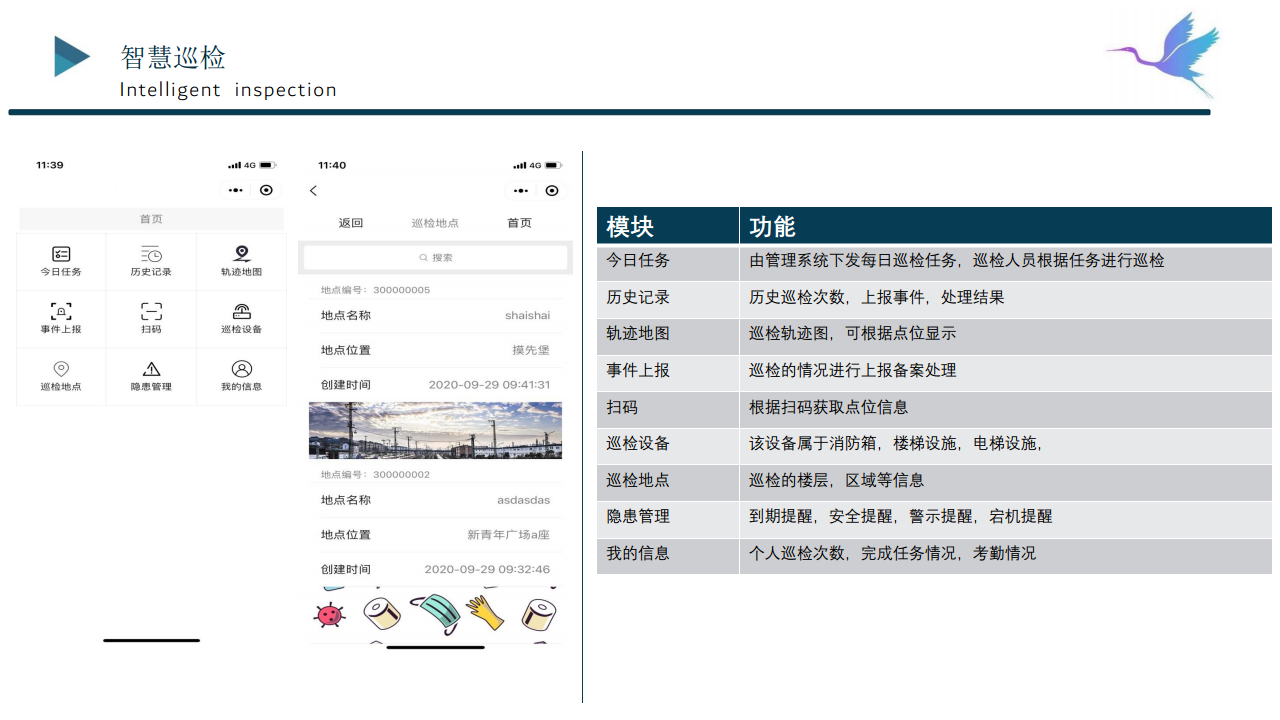Open the 巡检设备 device icon
Screen dimensions: 1280x720
click(241, 311)
